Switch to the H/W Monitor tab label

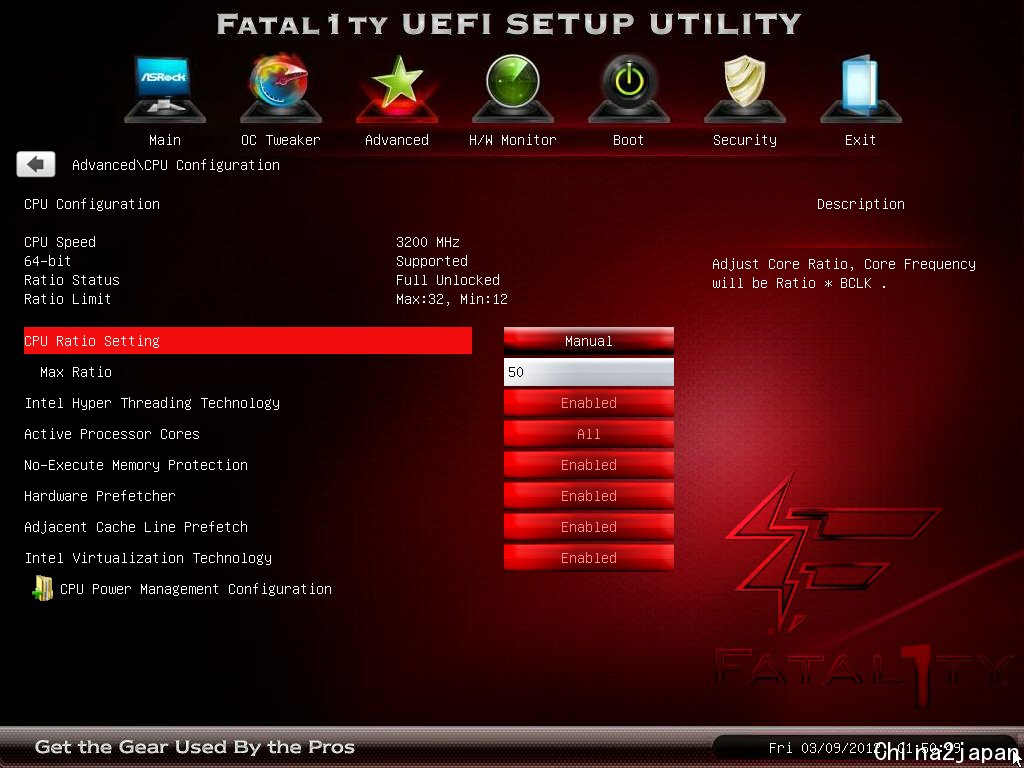(513, 140)
